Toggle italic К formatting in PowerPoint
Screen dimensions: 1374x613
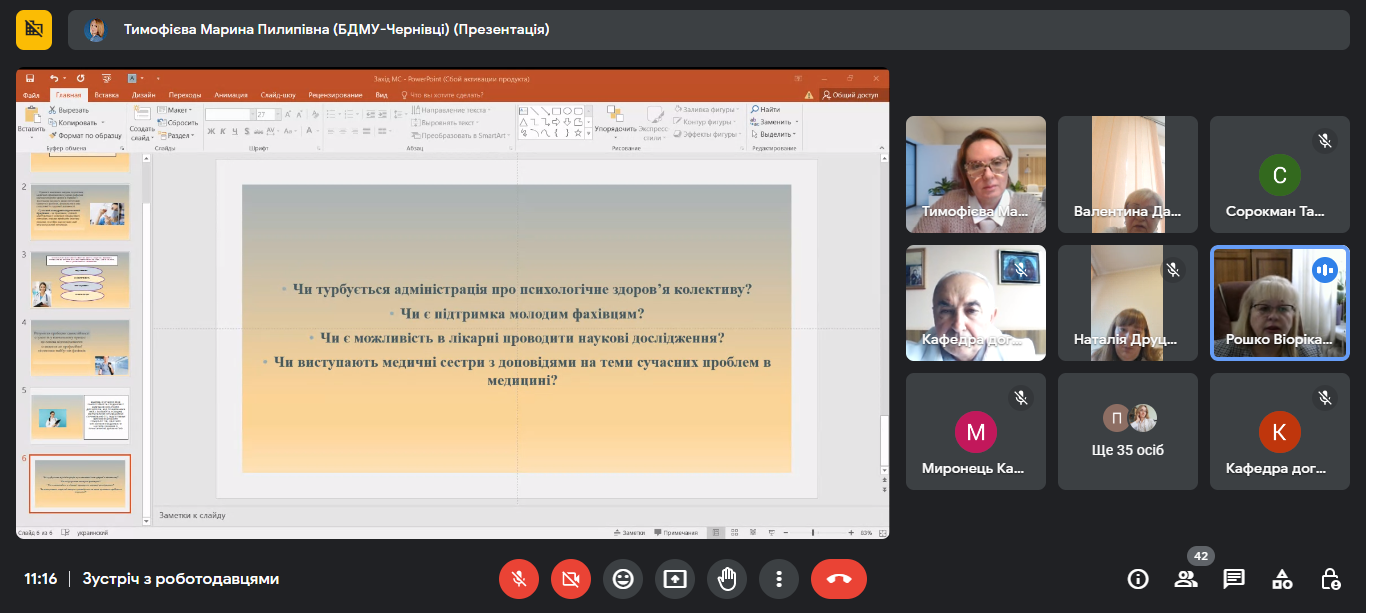223,131
